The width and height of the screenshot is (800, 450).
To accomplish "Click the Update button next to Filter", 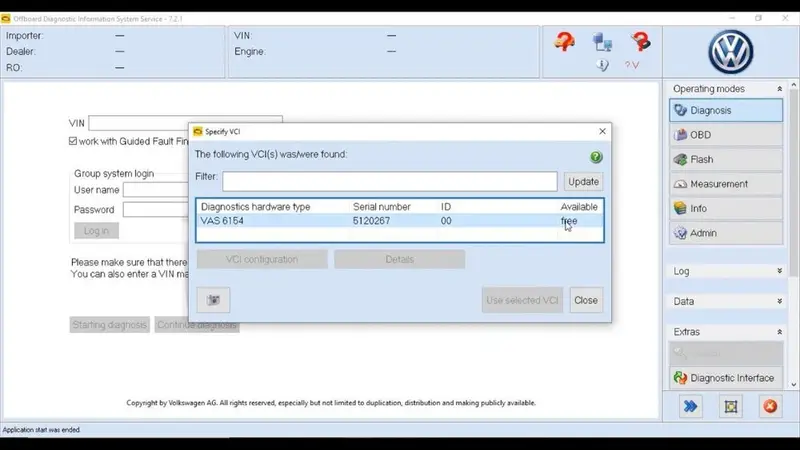I will 583,182.
